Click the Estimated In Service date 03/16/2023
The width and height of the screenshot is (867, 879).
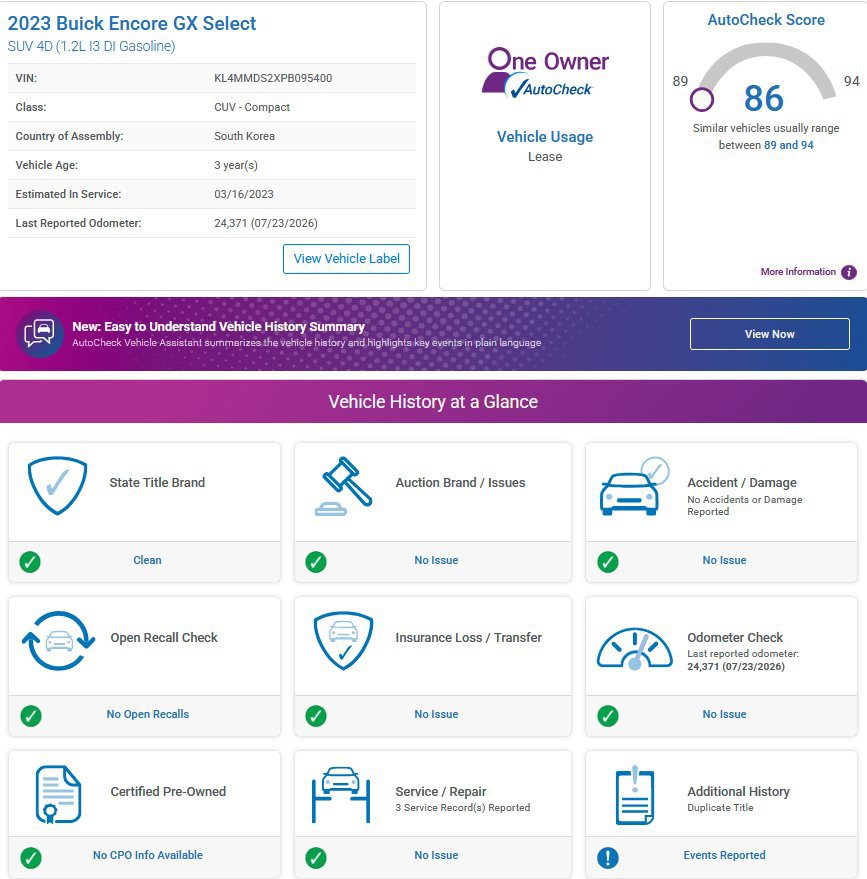tap(244, 194)
